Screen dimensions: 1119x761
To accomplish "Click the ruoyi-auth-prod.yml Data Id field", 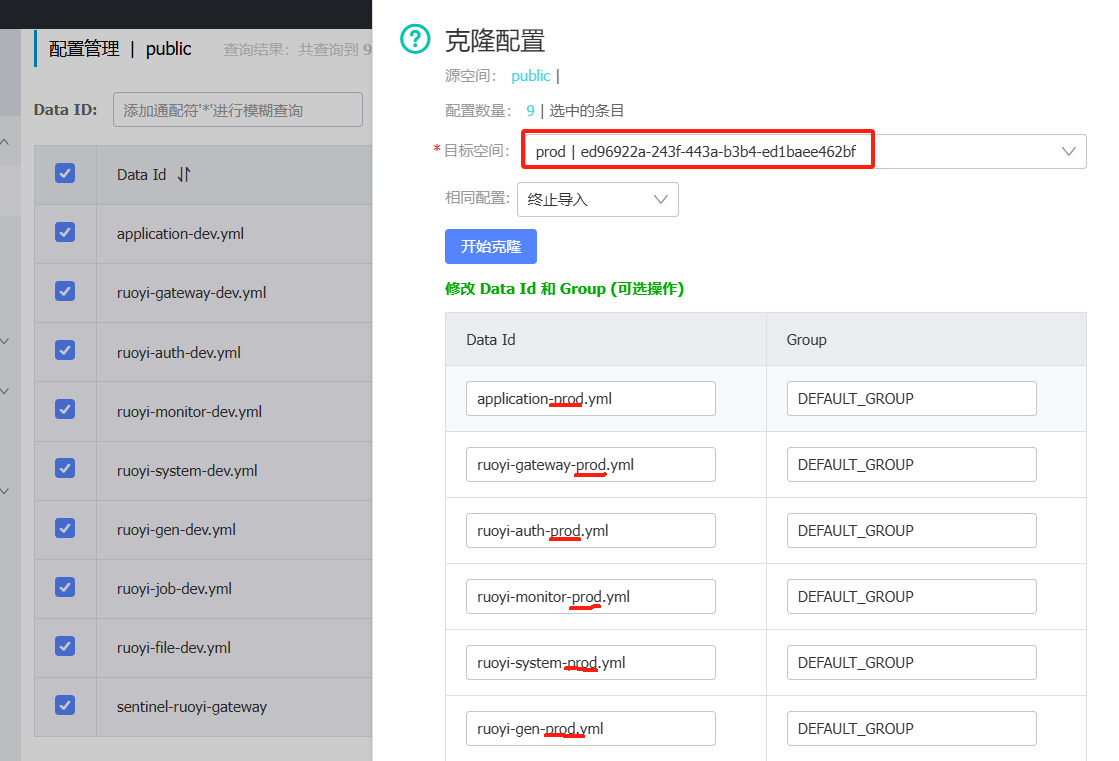I will [590, 530].
